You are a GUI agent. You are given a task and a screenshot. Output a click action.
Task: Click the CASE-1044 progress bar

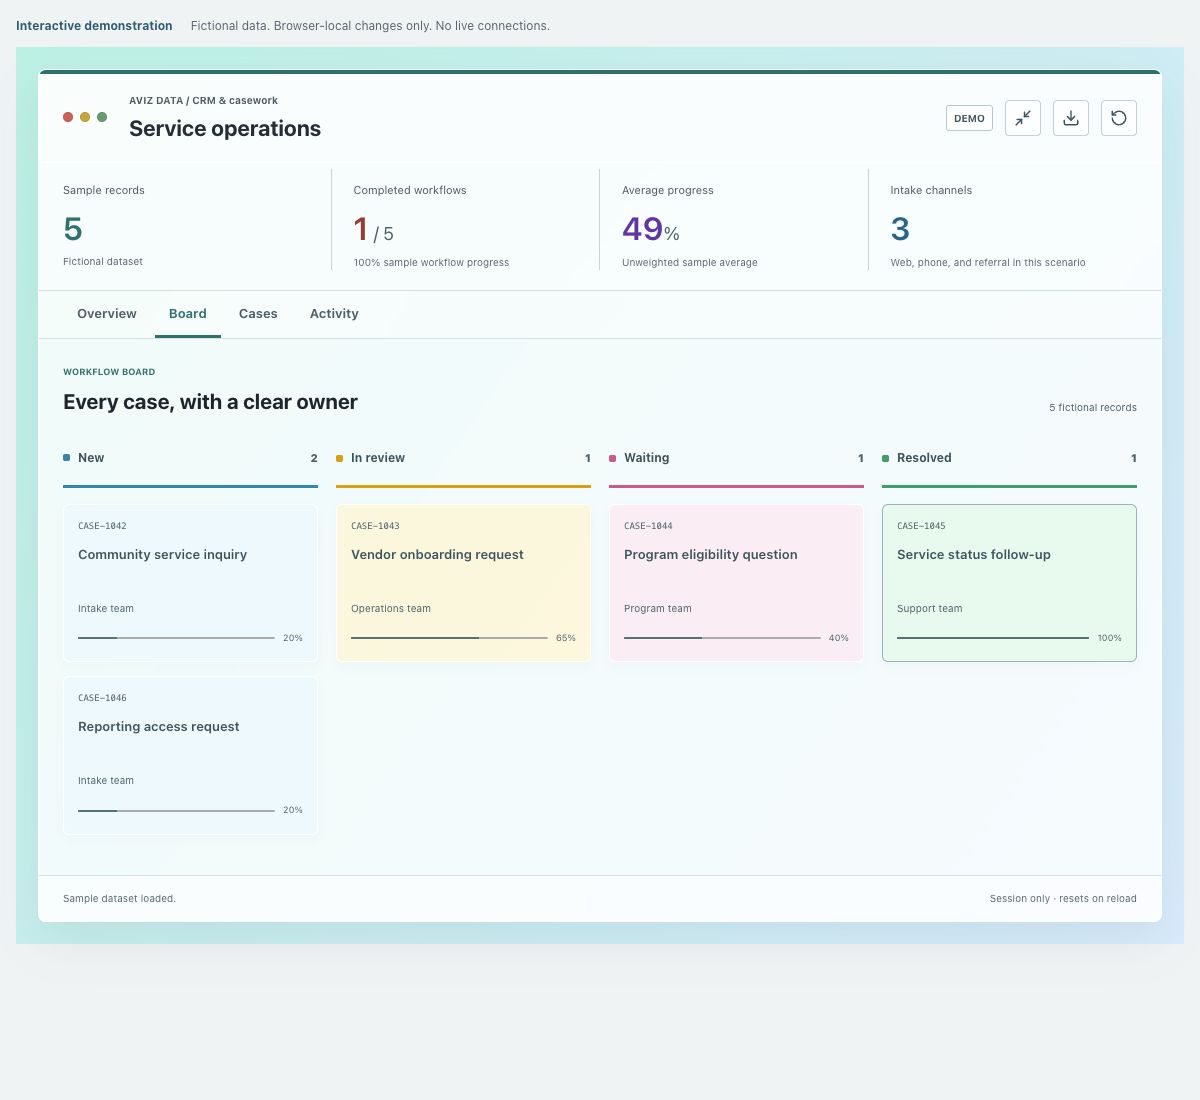tap(722, 638)
